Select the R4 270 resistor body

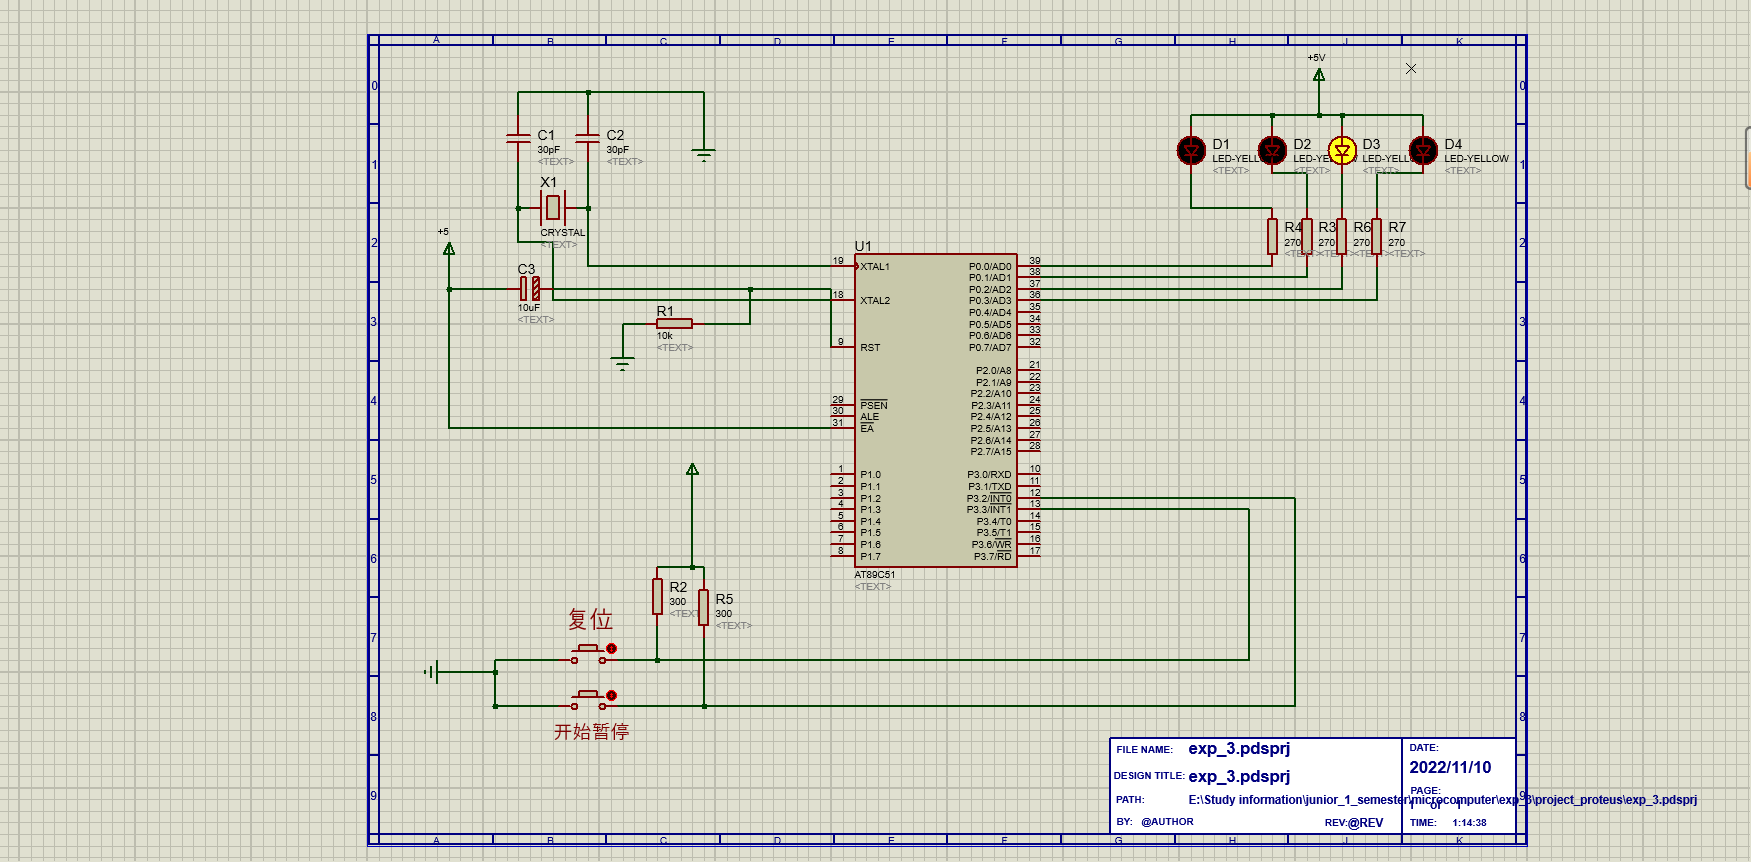click(1272, 237)
